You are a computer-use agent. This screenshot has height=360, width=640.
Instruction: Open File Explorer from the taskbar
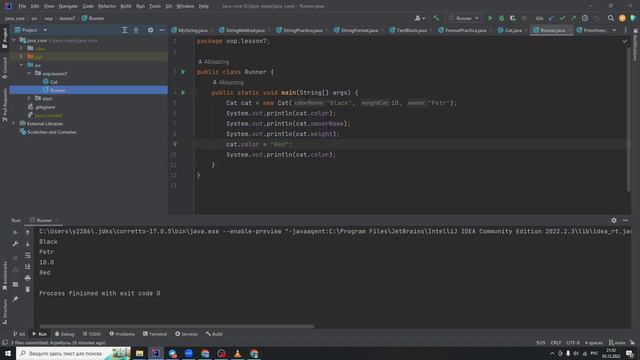(x=140, y=353)
